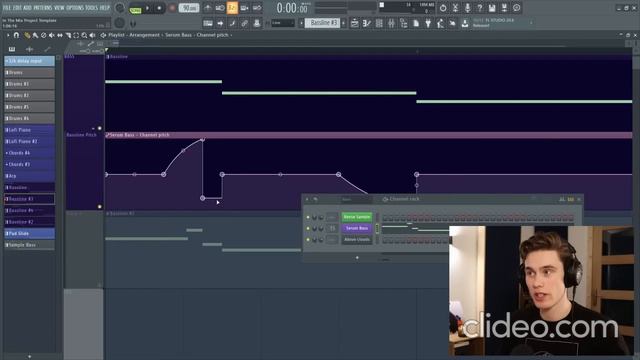The image size is (640, 360).
Task: Toggle the loop recording icon
Action: click(257, 8)
